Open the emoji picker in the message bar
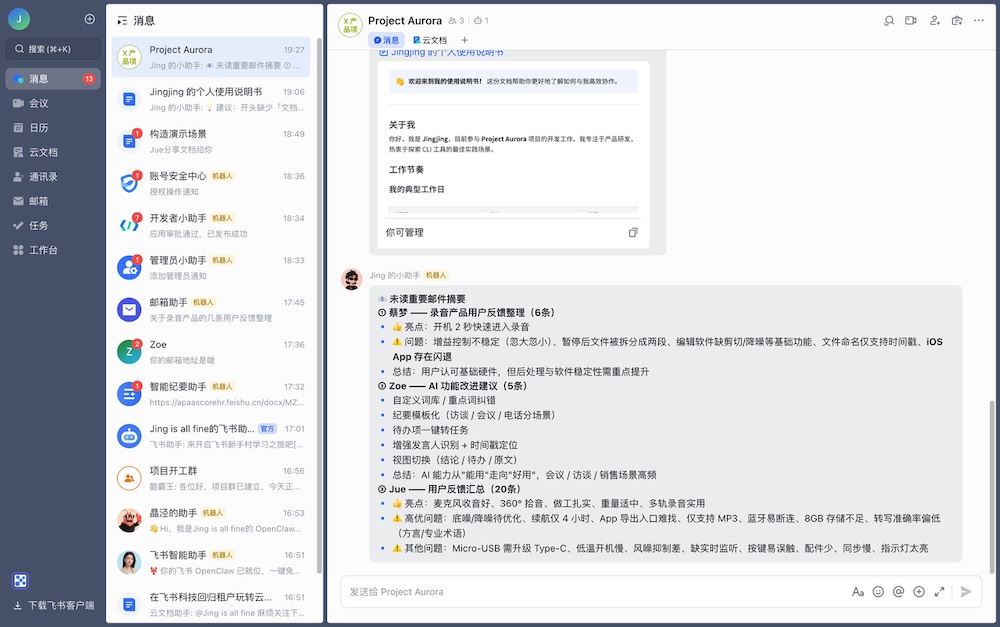Image resolution: width=1000 pixels, height=627 pixels. pos(878,591)
